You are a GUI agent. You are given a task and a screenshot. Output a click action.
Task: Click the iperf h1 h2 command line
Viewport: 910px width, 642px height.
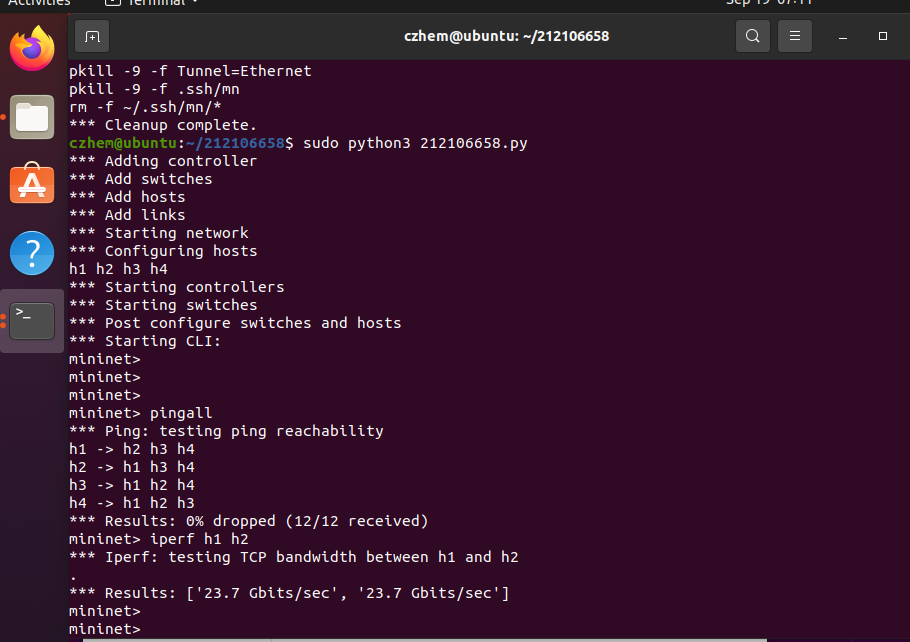point(199,539)
